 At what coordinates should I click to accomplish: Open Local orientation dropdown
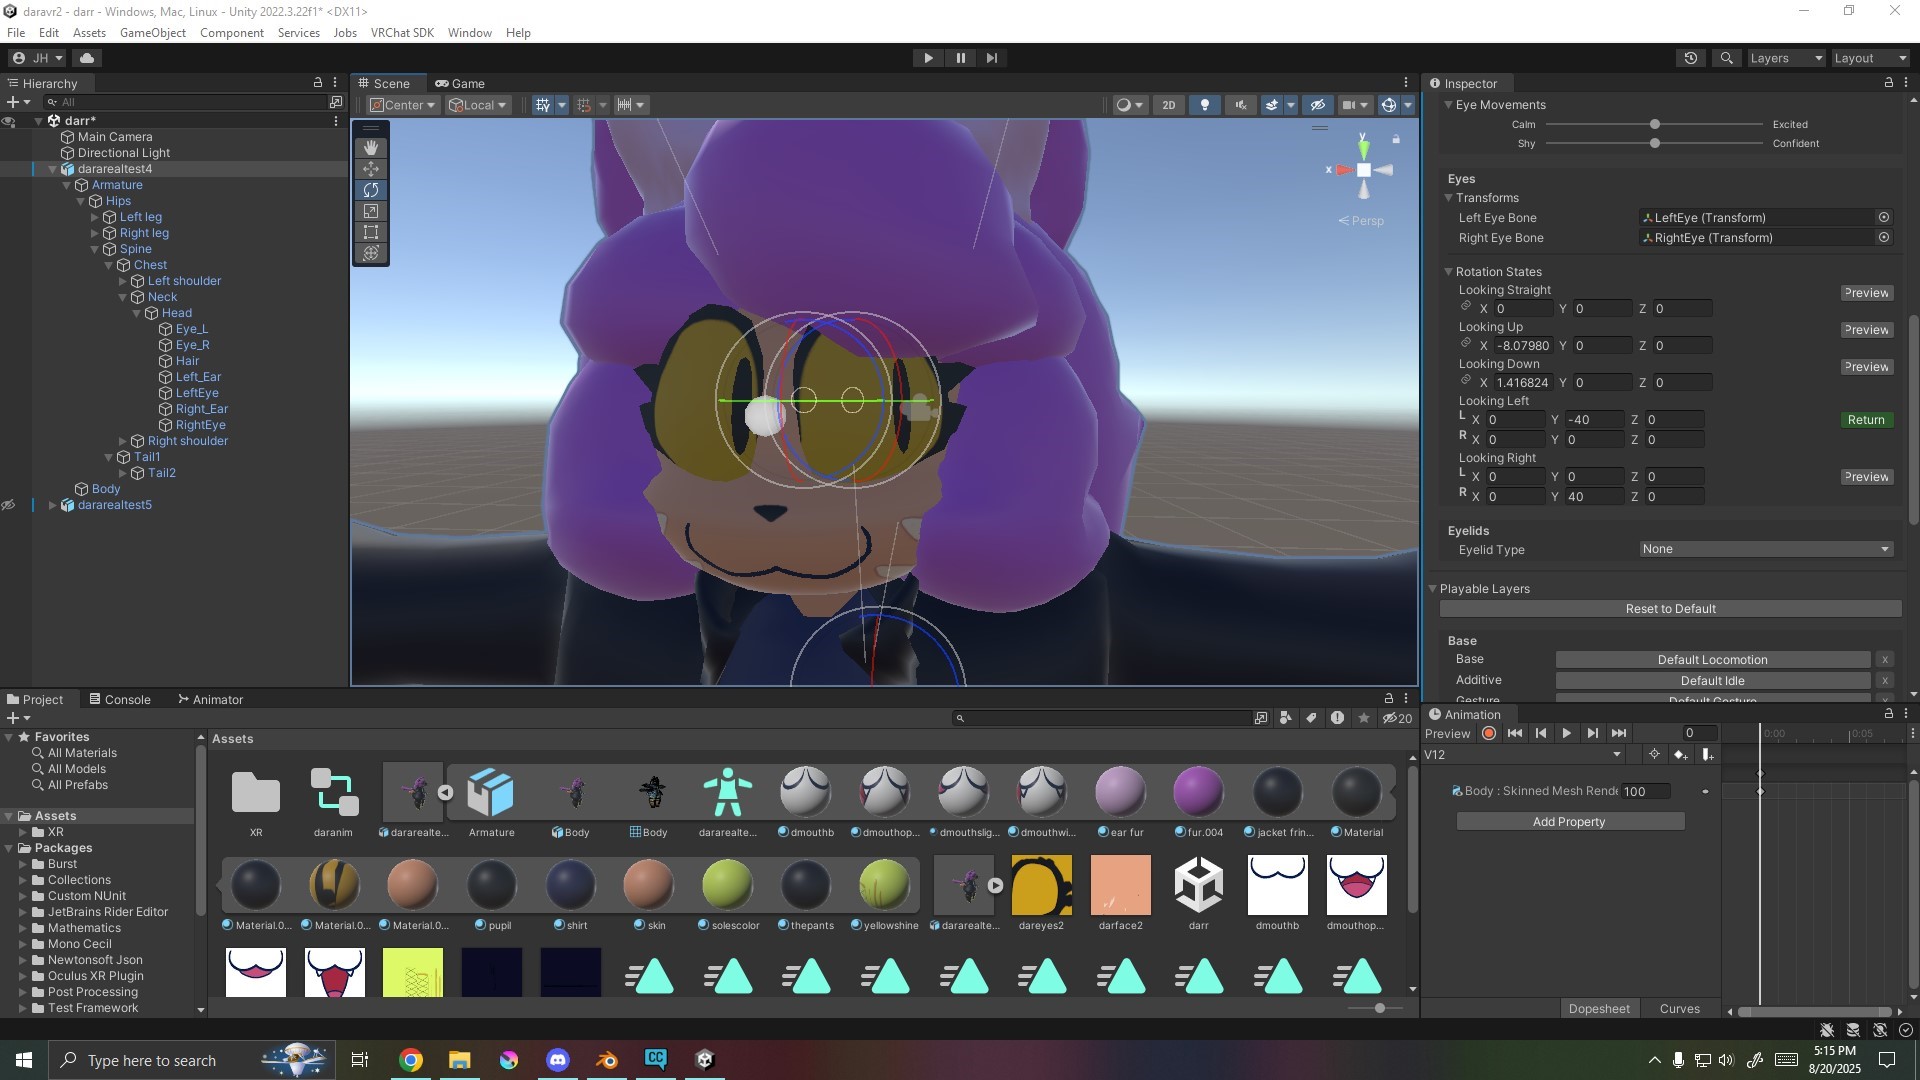(x=478, y=105)
